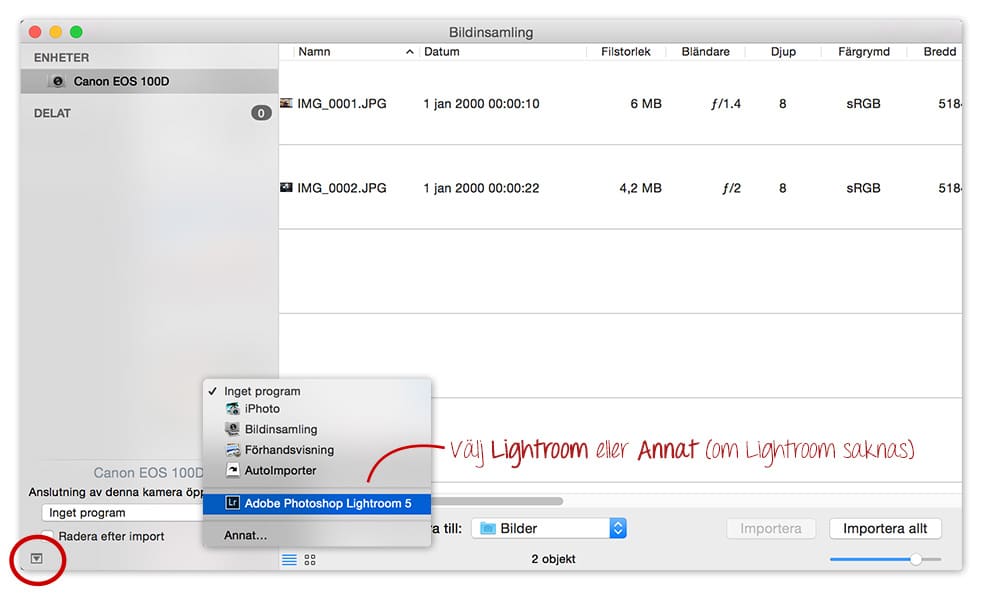Sort by Djup column header

click(783, 52)
